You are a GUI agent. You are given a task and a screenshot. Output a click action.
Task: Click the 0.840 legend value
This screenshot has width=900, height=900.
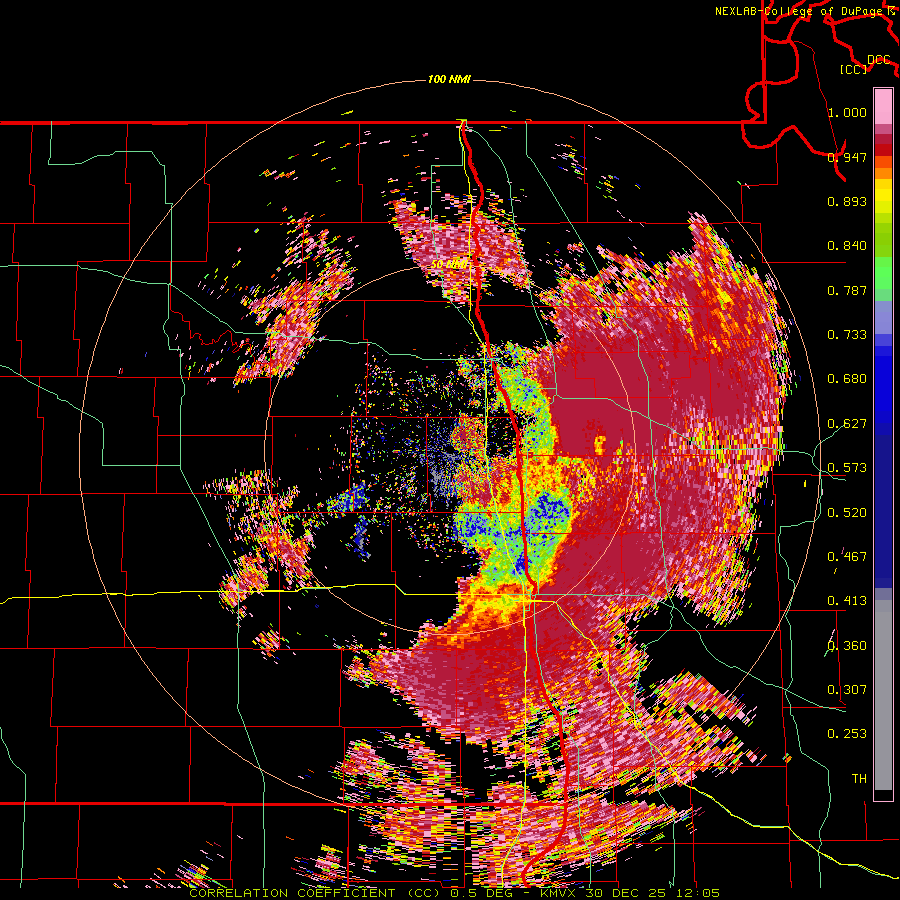pos(847,246)
